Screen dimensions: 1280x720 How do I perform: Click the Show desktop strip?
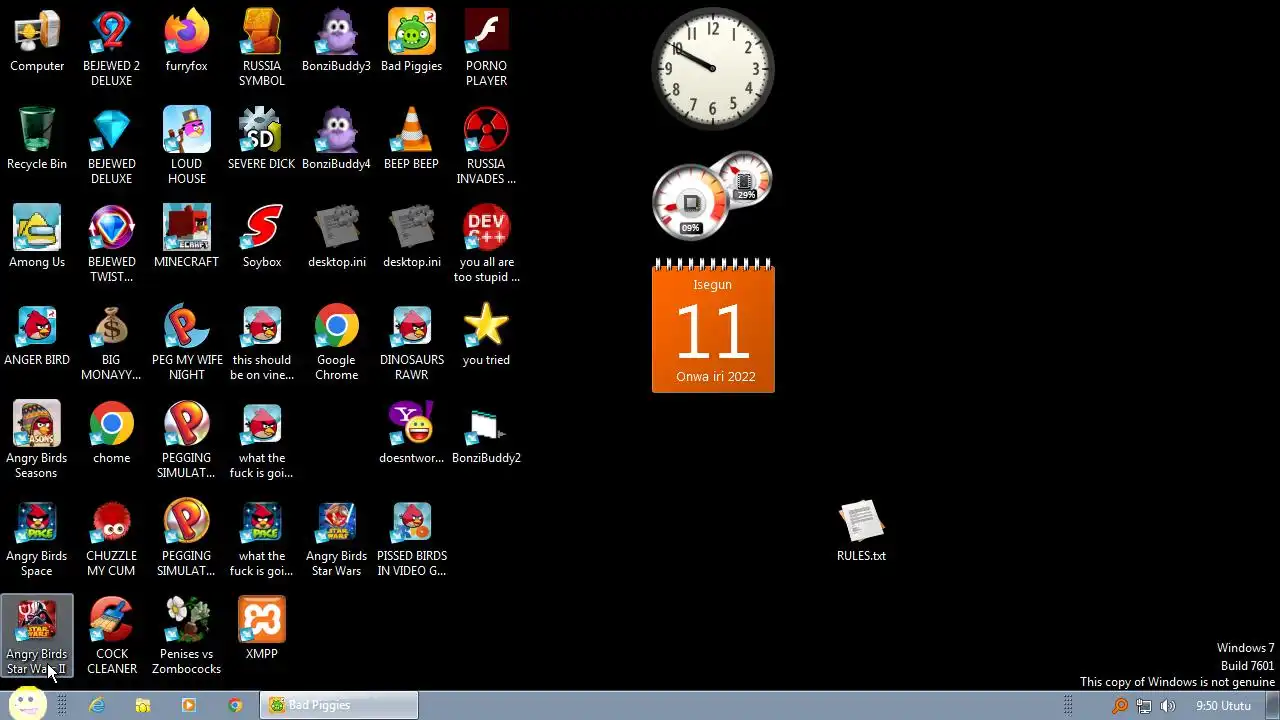tap(1272, 705)
